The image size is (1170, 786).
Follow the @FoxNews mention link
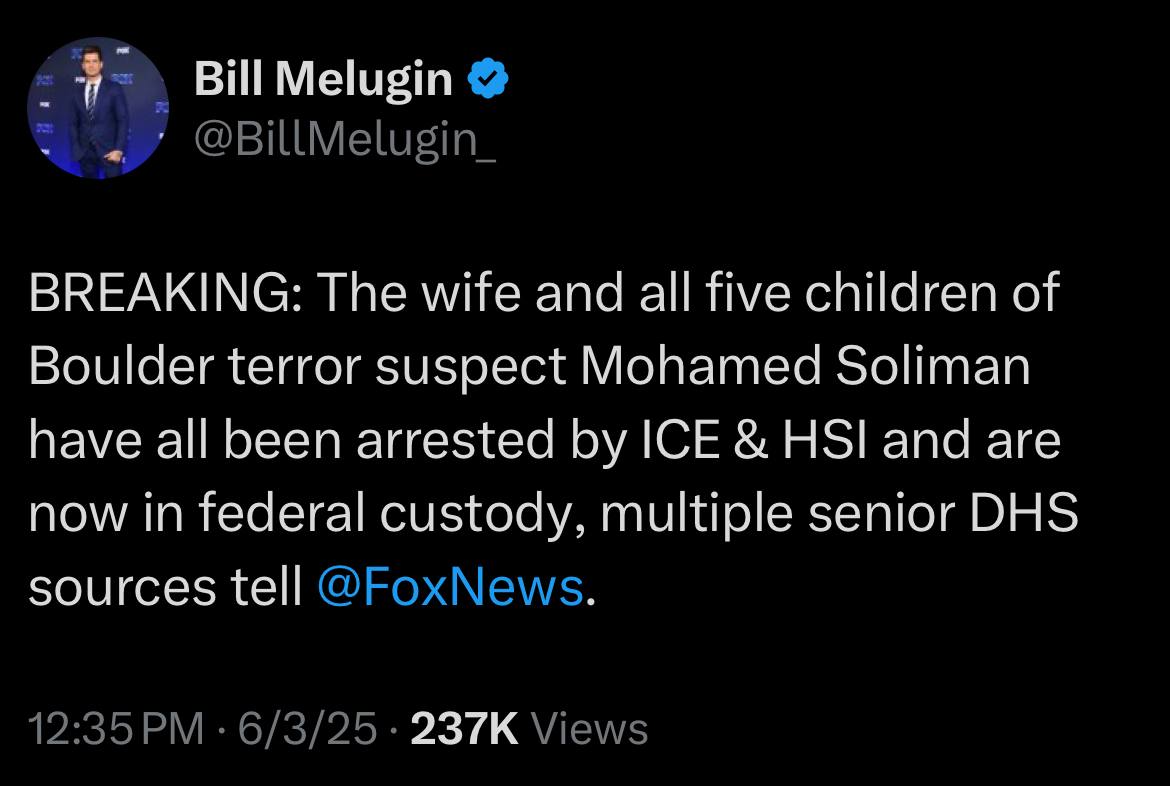point(450,587)
